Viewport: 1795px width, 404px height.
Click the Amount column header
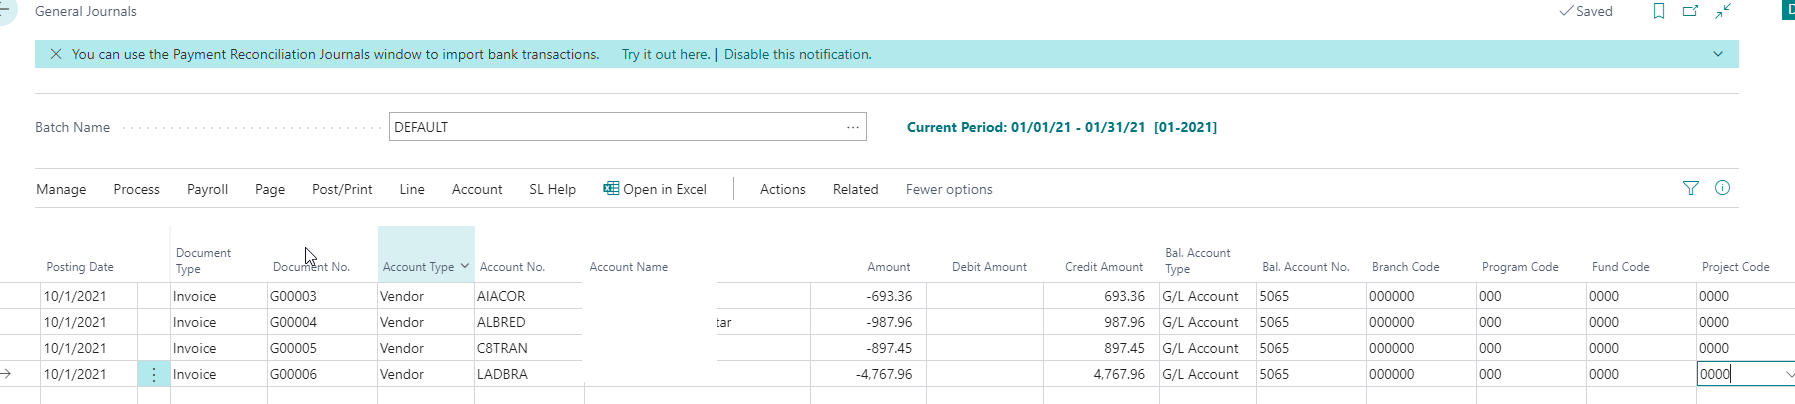coord(889,267)
